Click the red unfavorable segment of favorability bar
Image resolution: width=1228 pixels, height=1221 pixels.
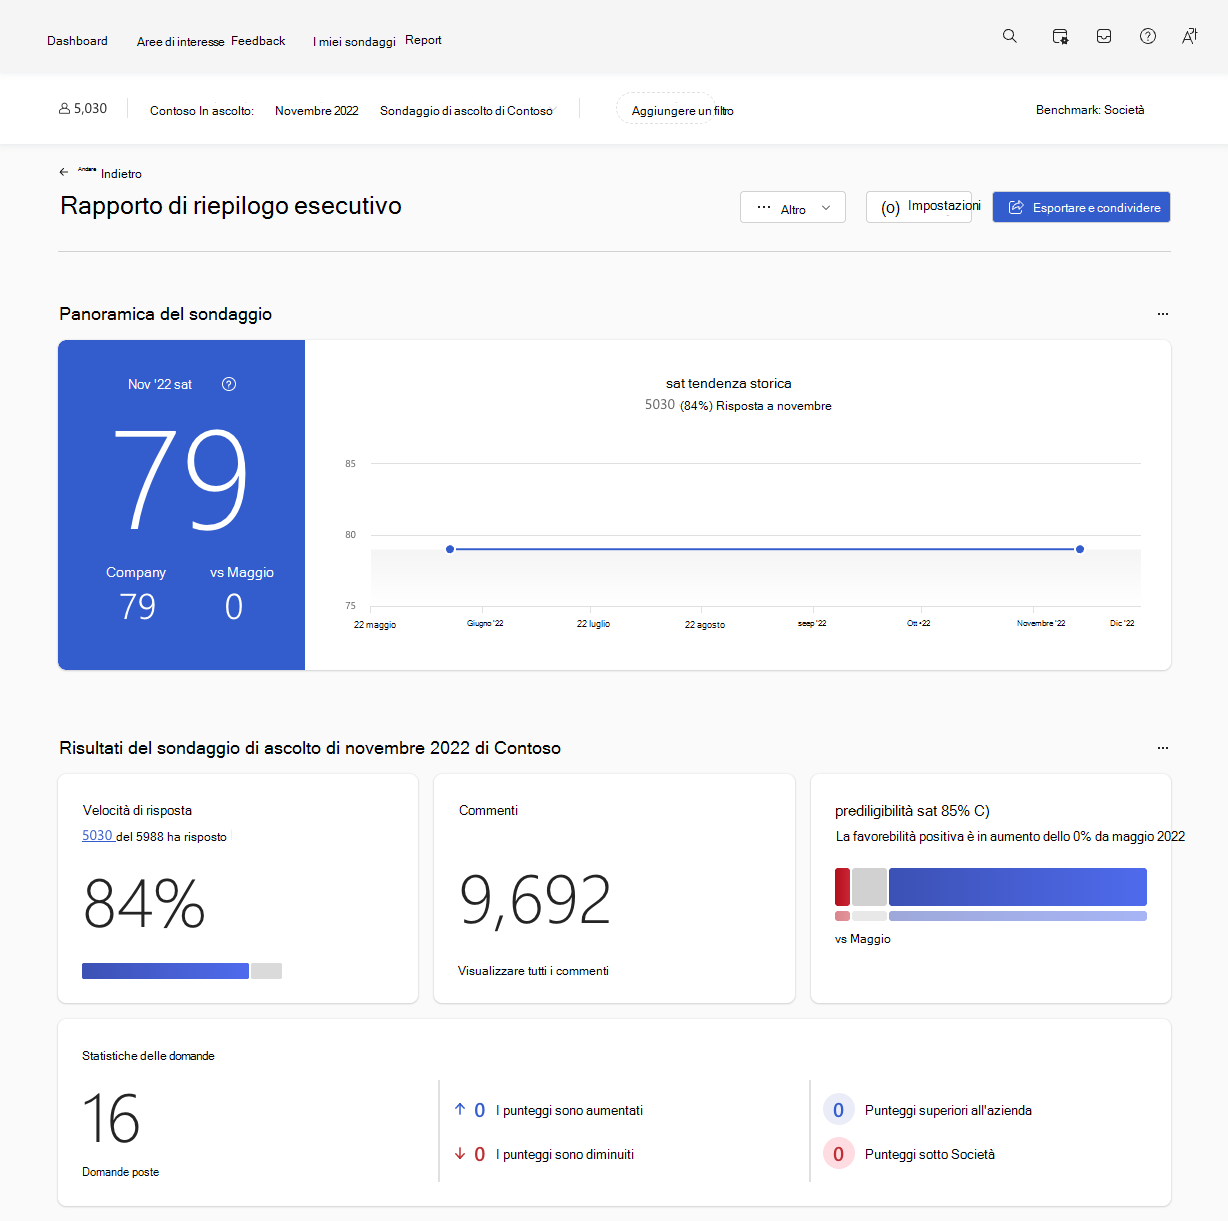tap(842, 887)
